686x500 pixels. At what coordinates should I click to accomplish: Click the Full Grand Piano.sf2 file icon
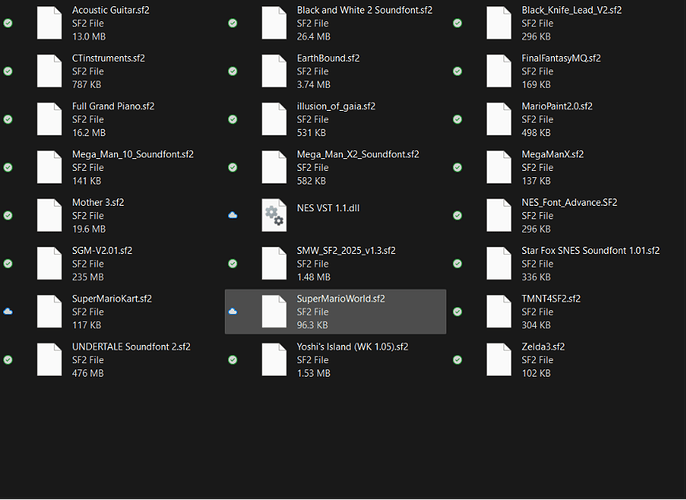tap(49, 119)
